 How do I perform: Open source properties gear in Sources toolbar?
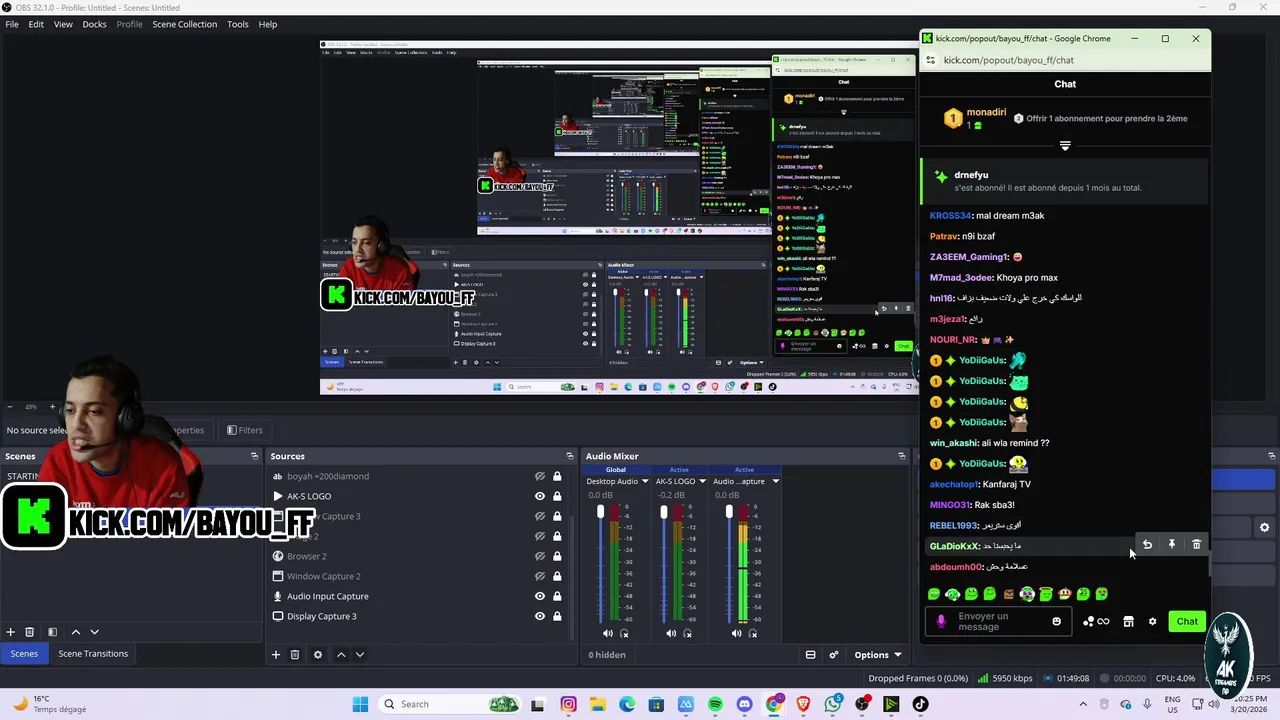click(318, 655)
